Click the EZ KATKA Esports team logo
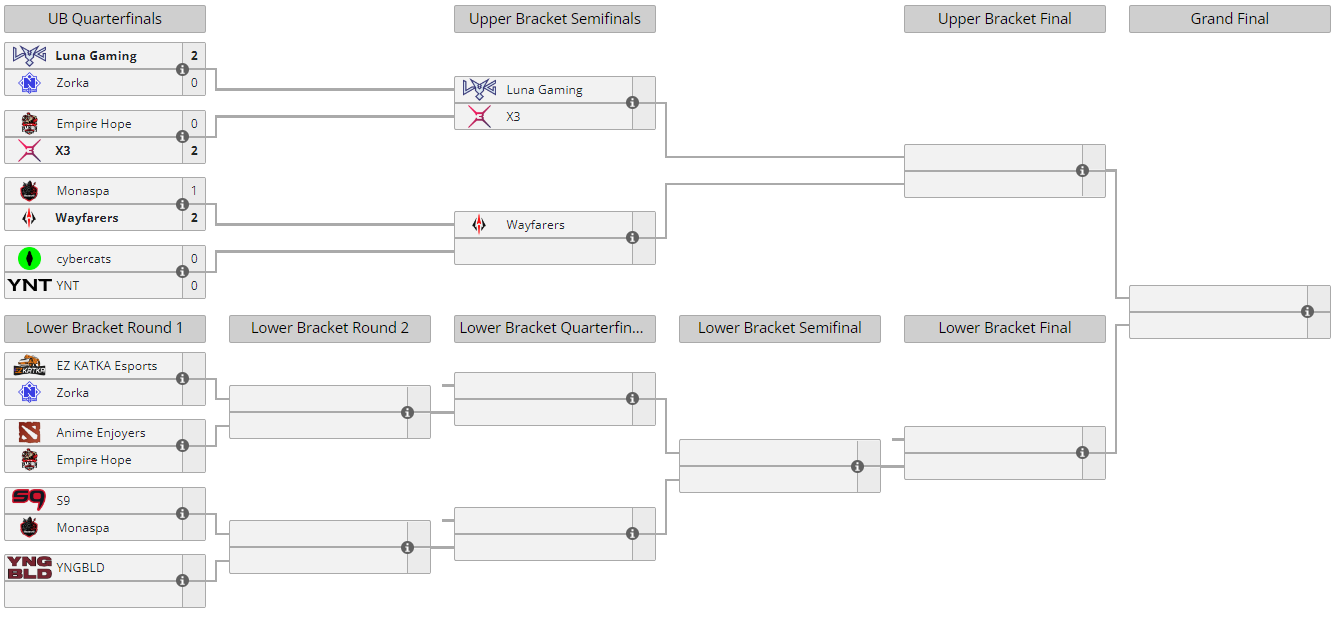The width and height of the screenshot is (1337, 617). tap(29, 366)
